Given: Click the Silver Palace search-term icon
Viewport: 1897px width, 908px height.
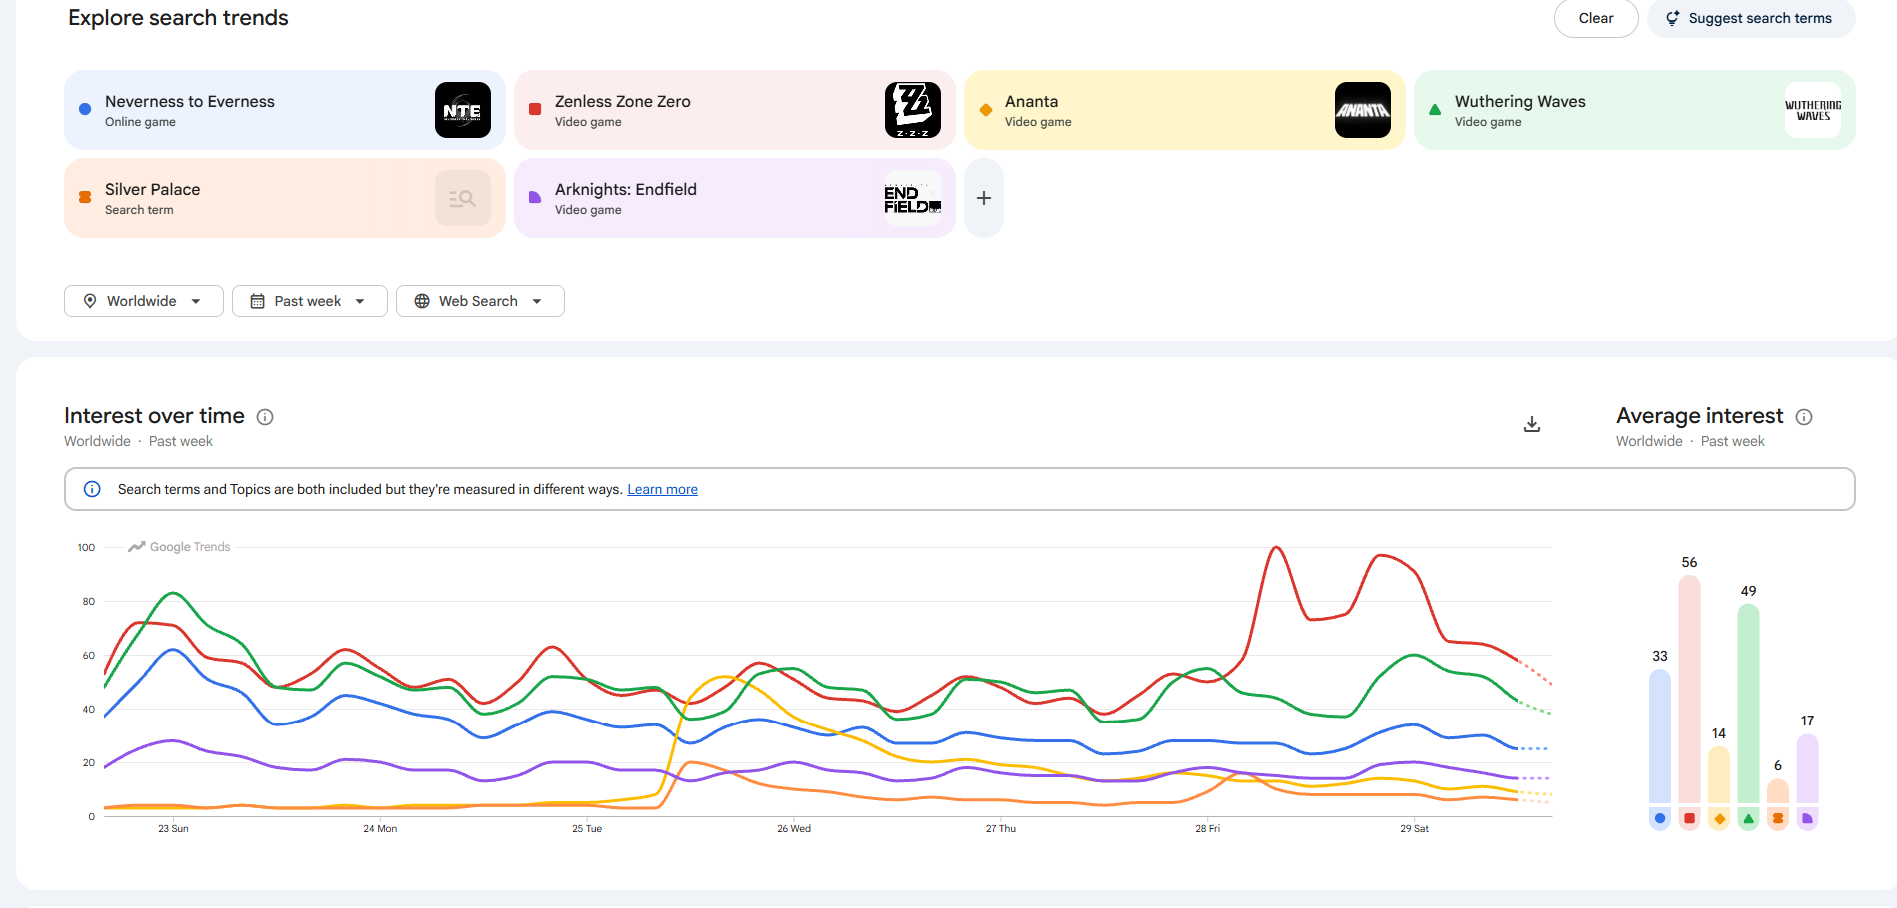Looking at the screenshot, I should tap(463, 198).
